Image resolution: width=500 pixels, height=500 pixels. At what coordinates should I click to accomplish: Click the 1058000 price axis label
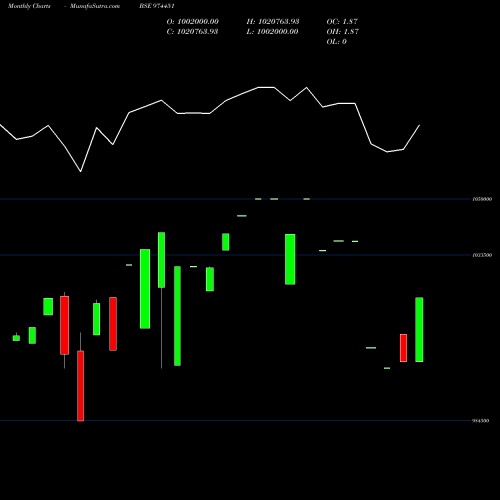(482, 199)
